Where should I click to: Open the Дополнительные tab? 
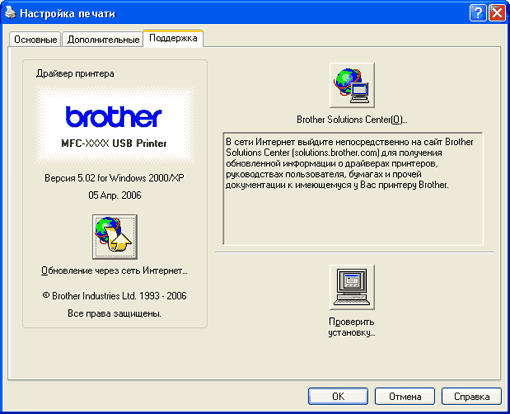point(103,39)
